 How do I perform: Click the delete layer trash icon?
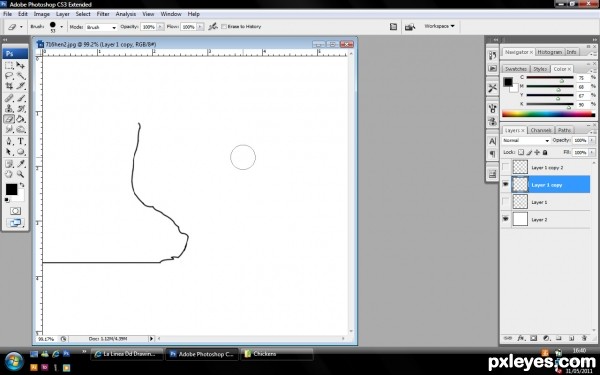(584, 338)
